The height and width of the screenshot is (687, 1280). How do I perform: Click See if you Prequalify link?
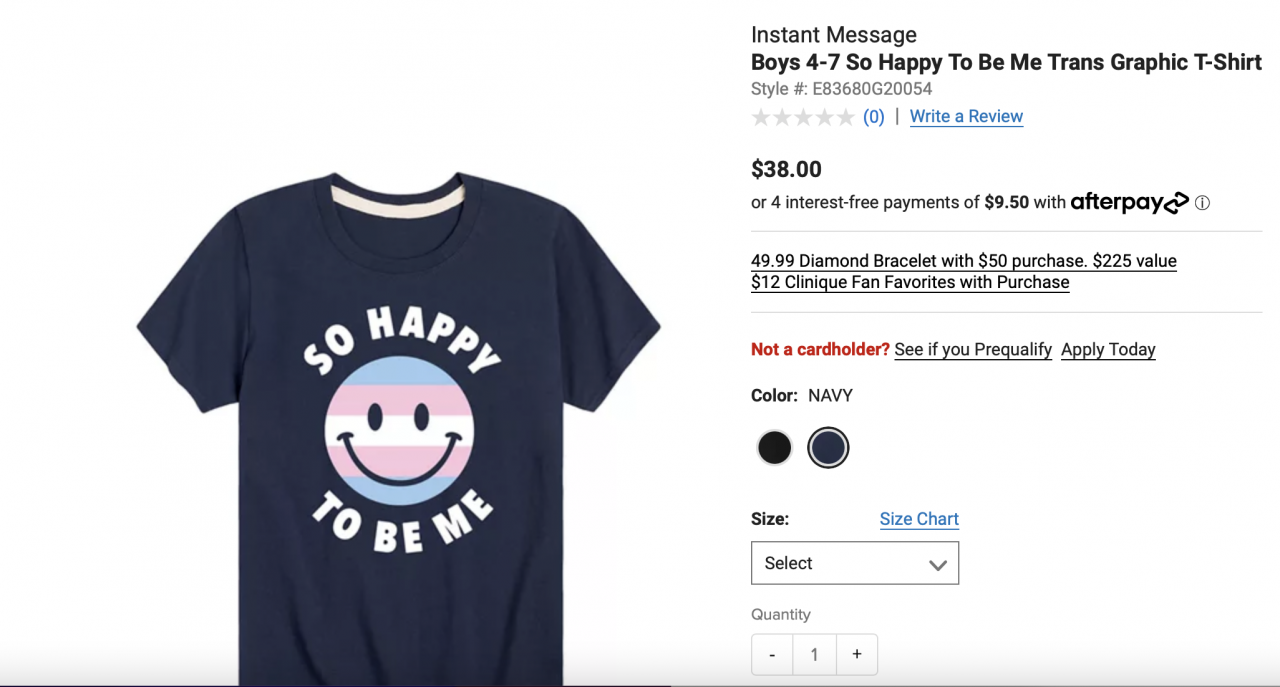pyautogui.click(x=973, y=349)
